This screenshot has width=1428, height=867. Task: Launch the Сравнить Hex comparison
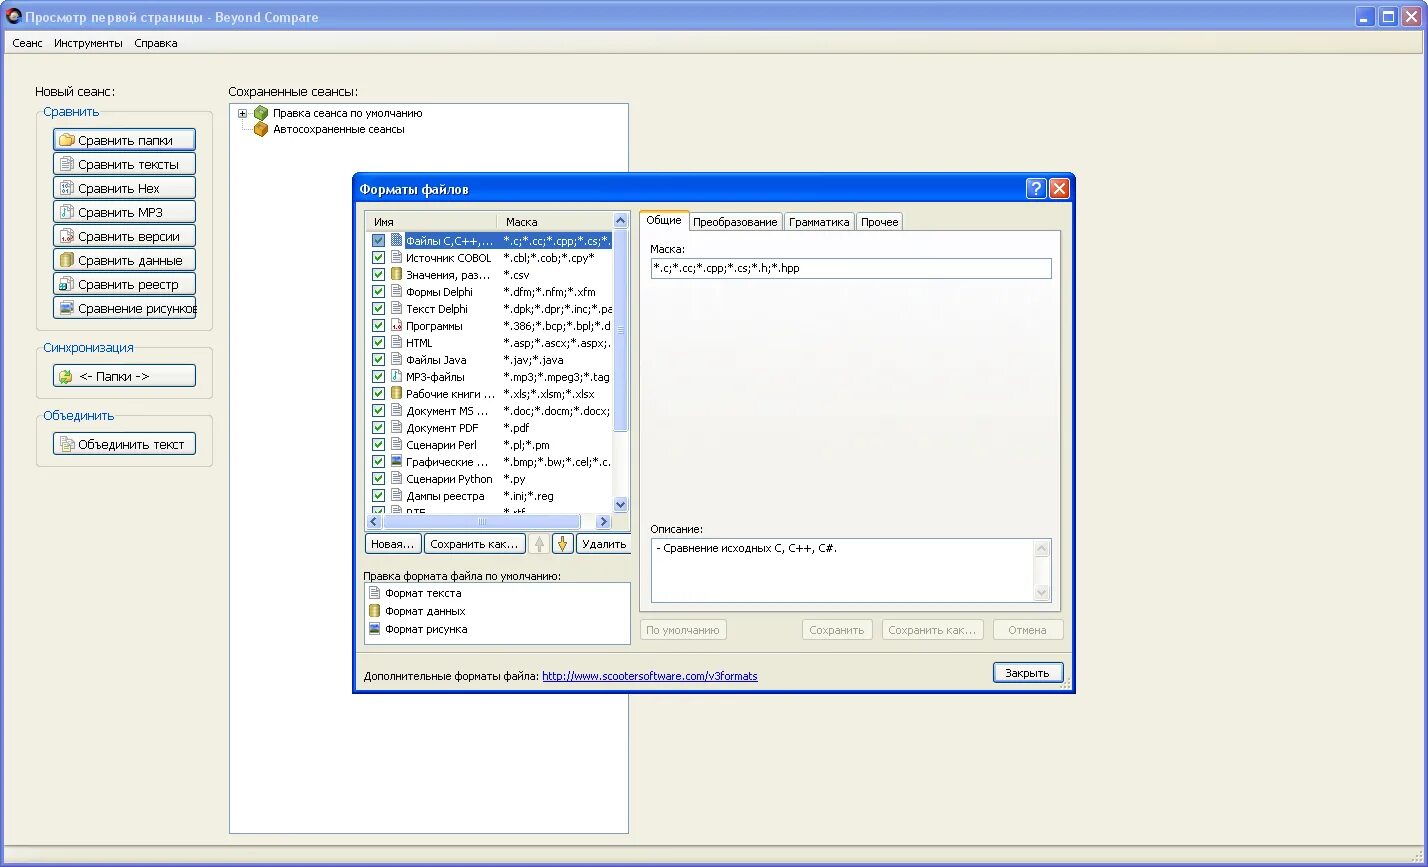tap(124, 188)
